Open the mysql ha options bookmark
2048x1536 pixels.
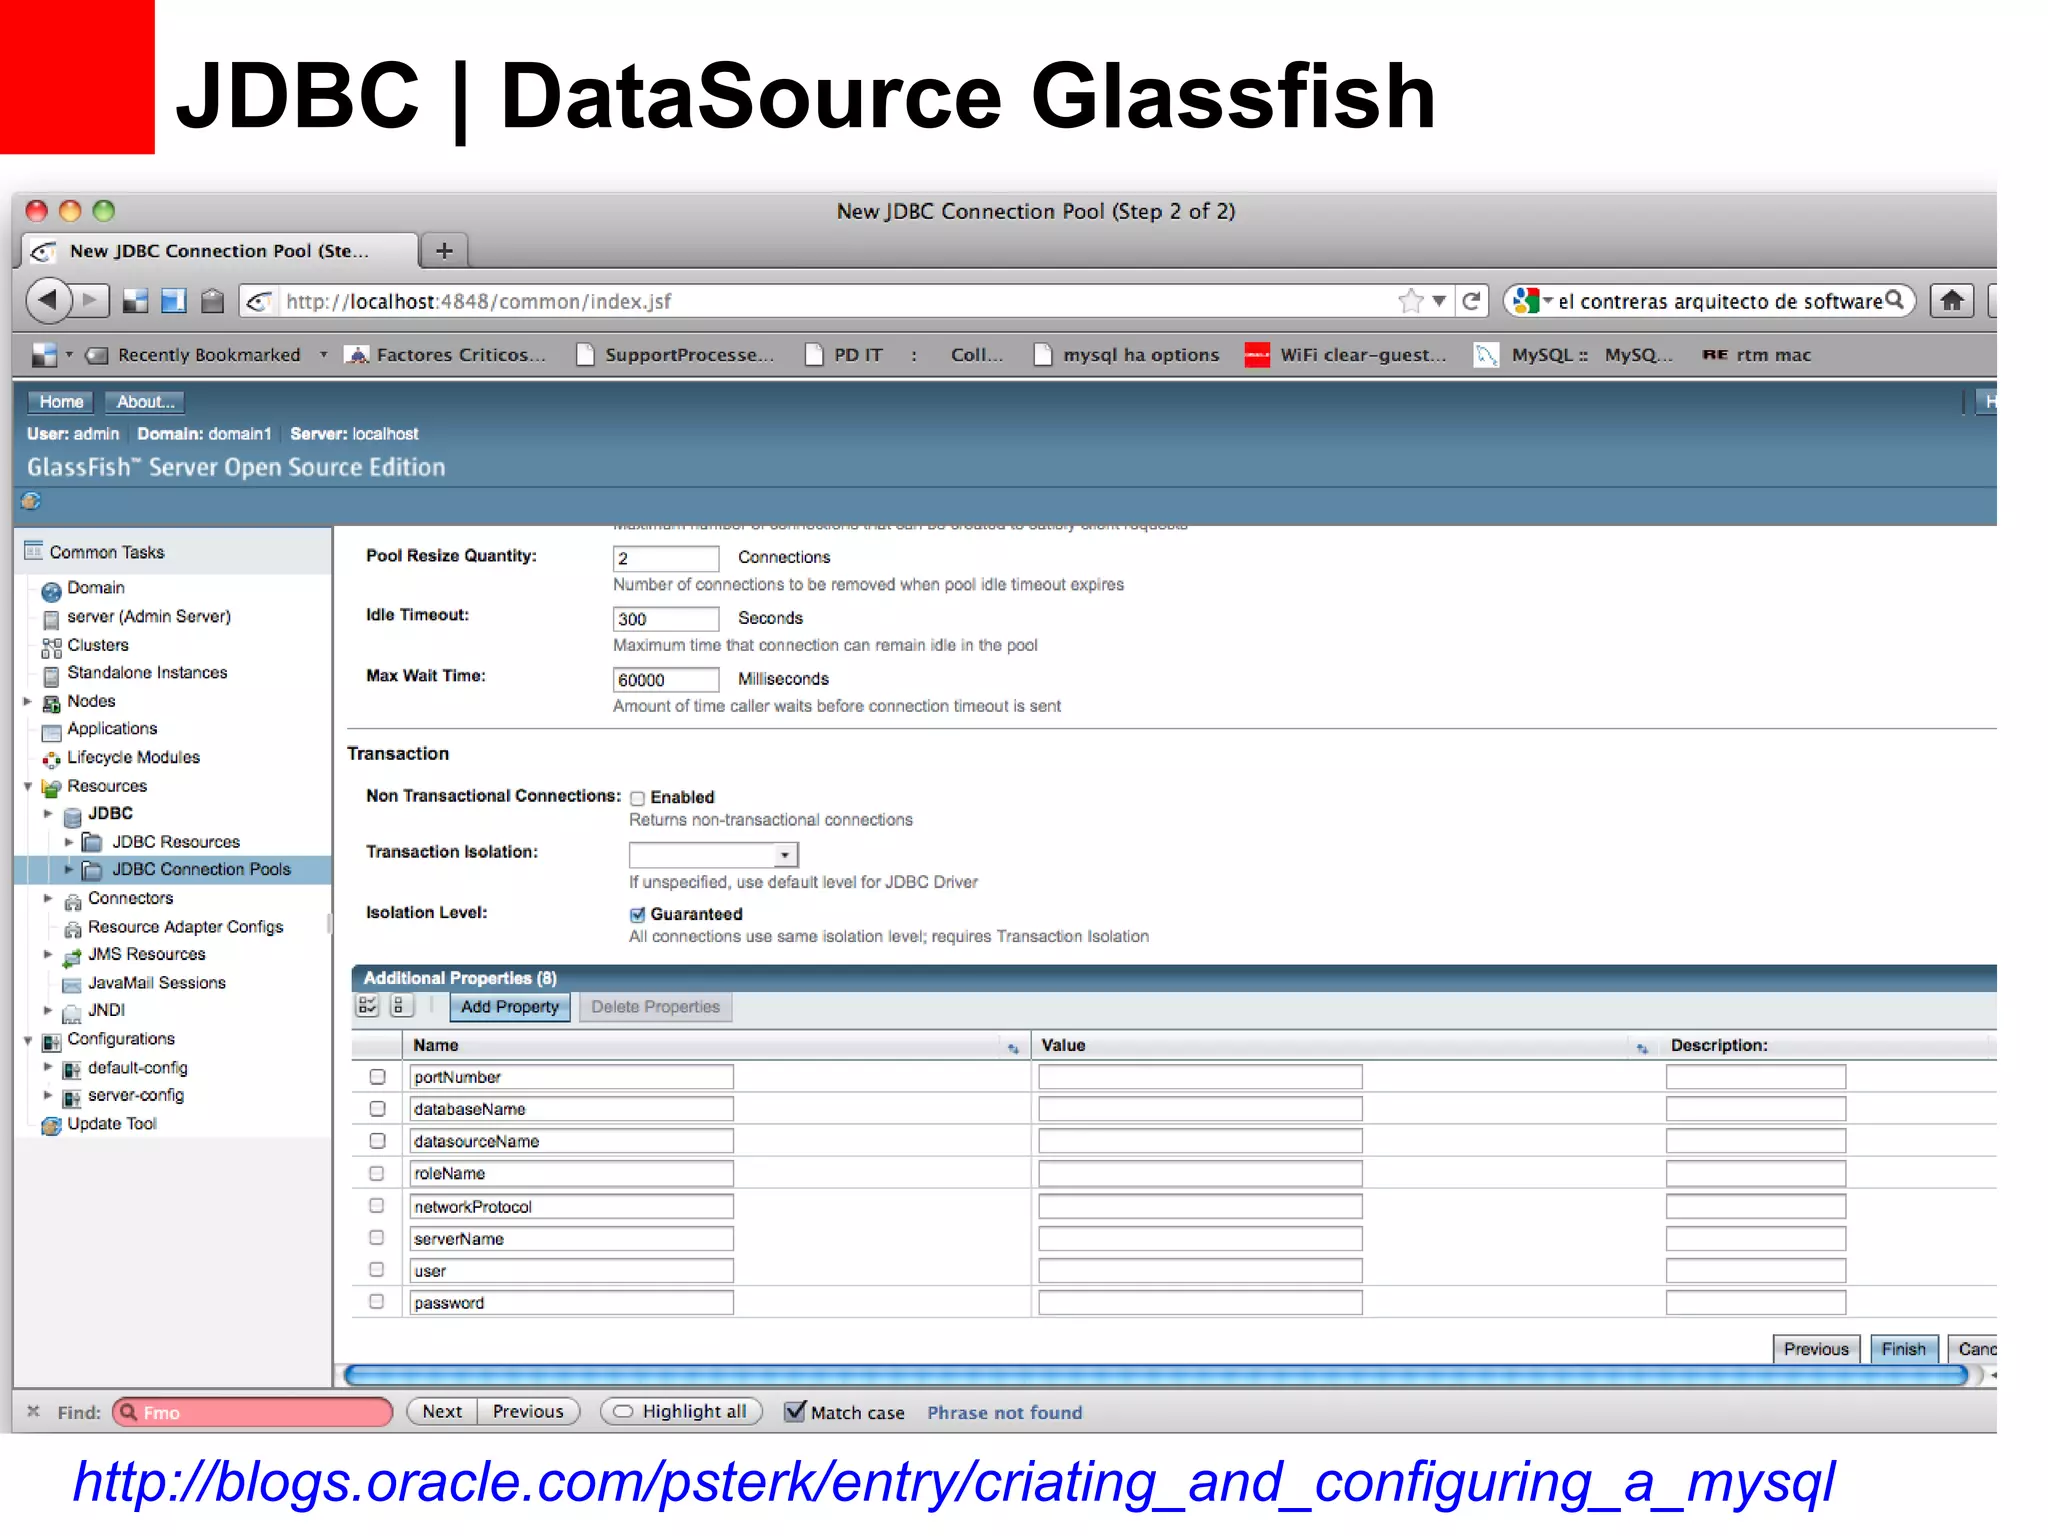coord(1126,355)
